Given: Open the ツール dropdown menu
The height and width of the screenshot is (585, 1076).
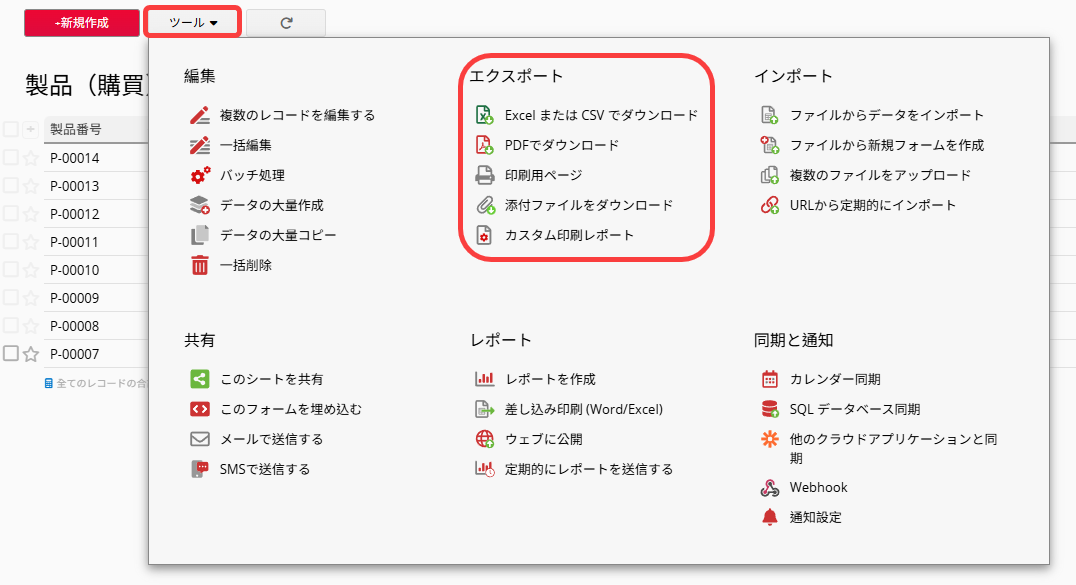Looking at the screenshot, I should (x=193, y=22).
